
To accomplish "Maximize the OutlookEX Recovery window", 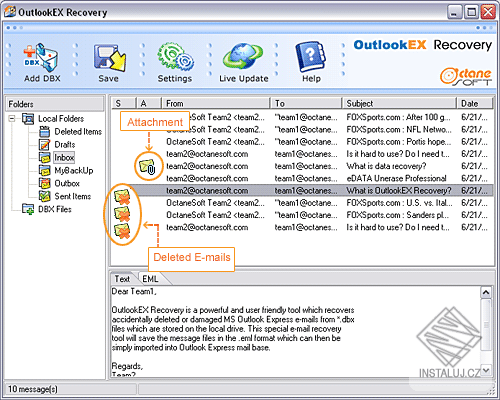I will (x=471, y=12).
